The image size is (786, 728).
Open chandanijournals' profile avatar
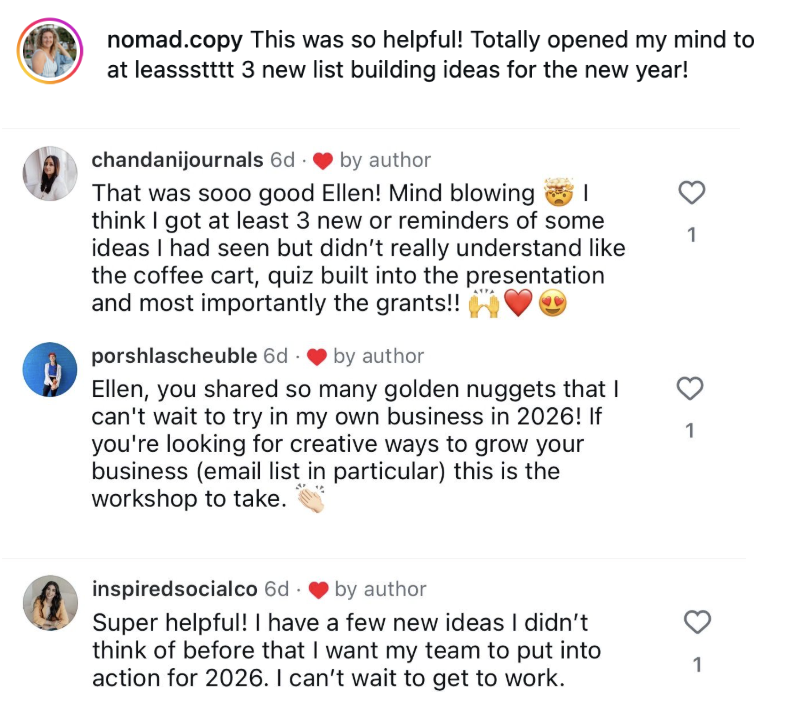point(50,174)
